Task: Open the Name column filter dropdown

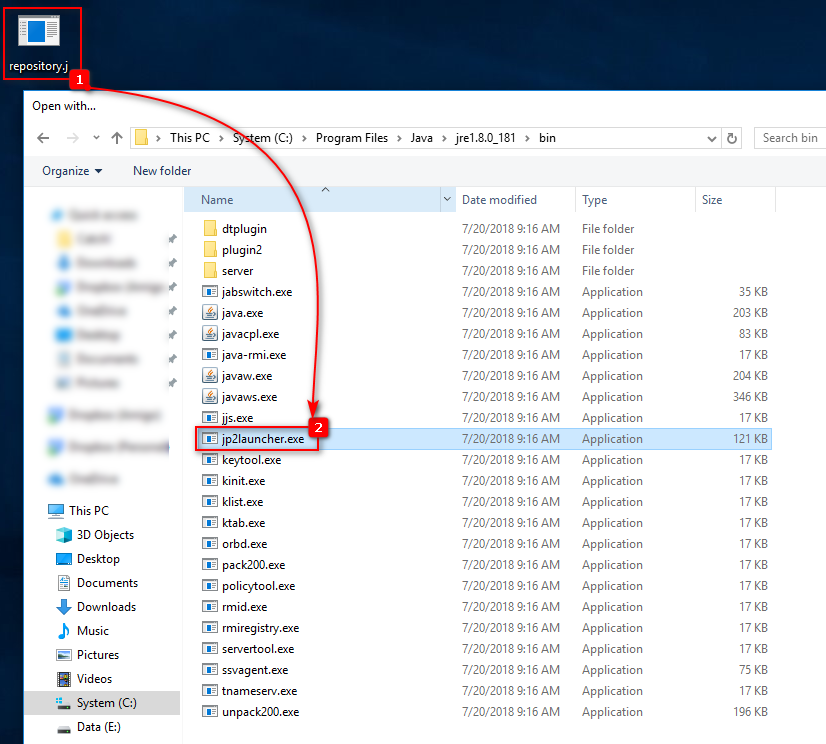Action: 446,200
